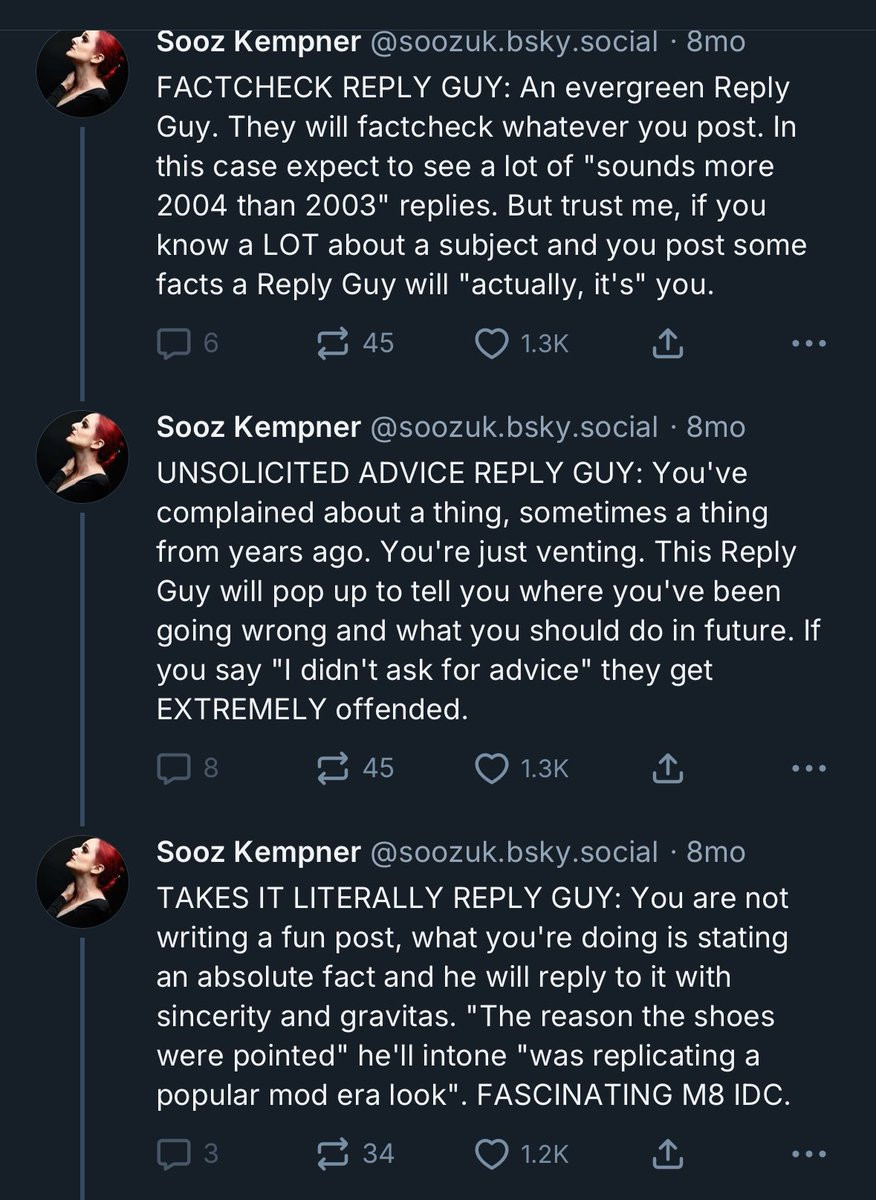Open more options on UNSOLICITED ADVICE post
Viewport: 876px width, 1200px height.
point(808,768)
